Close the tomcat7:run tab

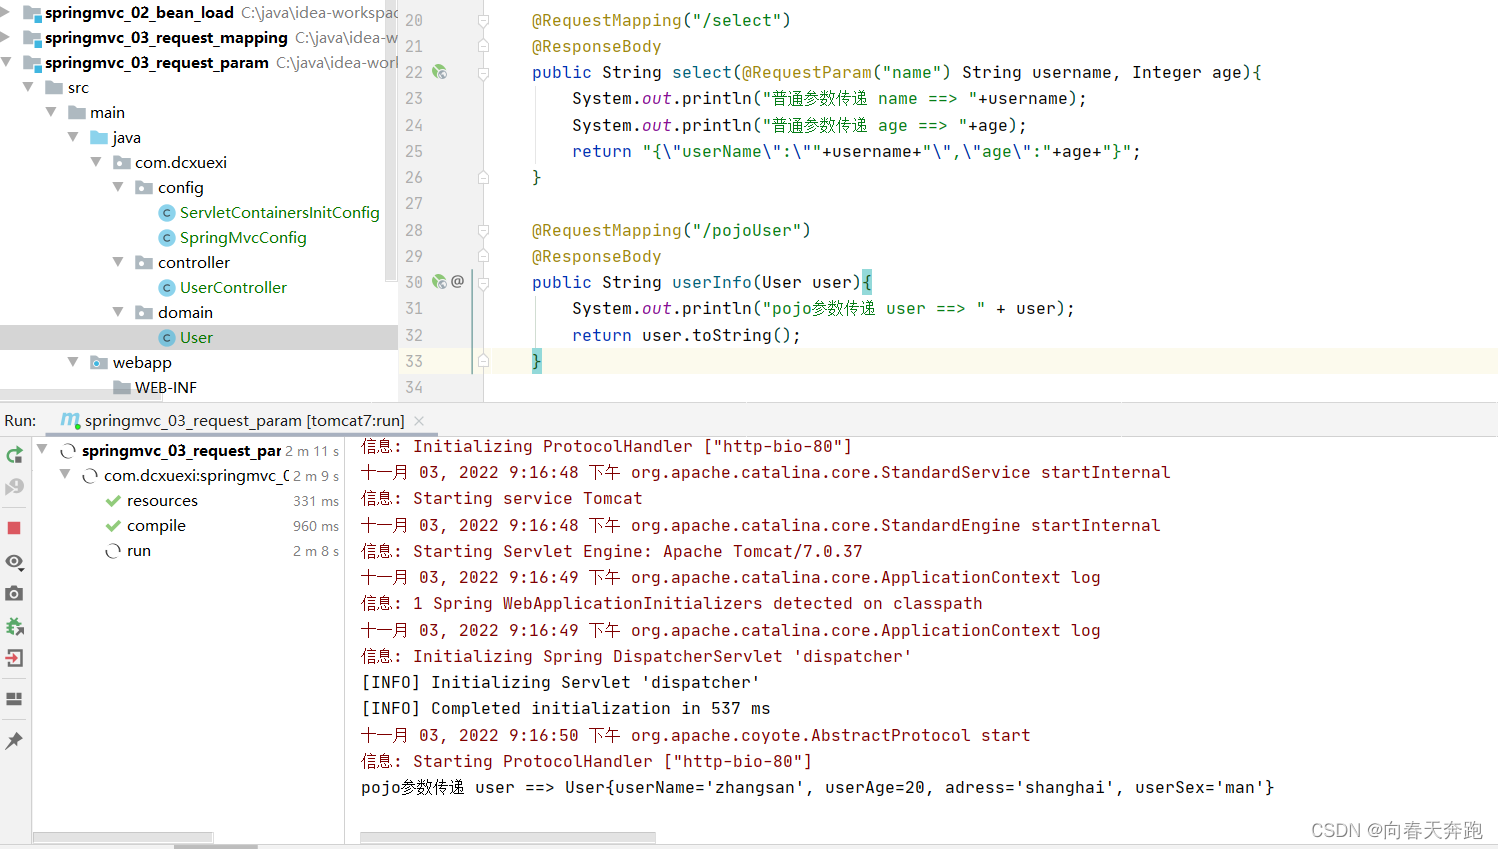click(x=419, y=421)
